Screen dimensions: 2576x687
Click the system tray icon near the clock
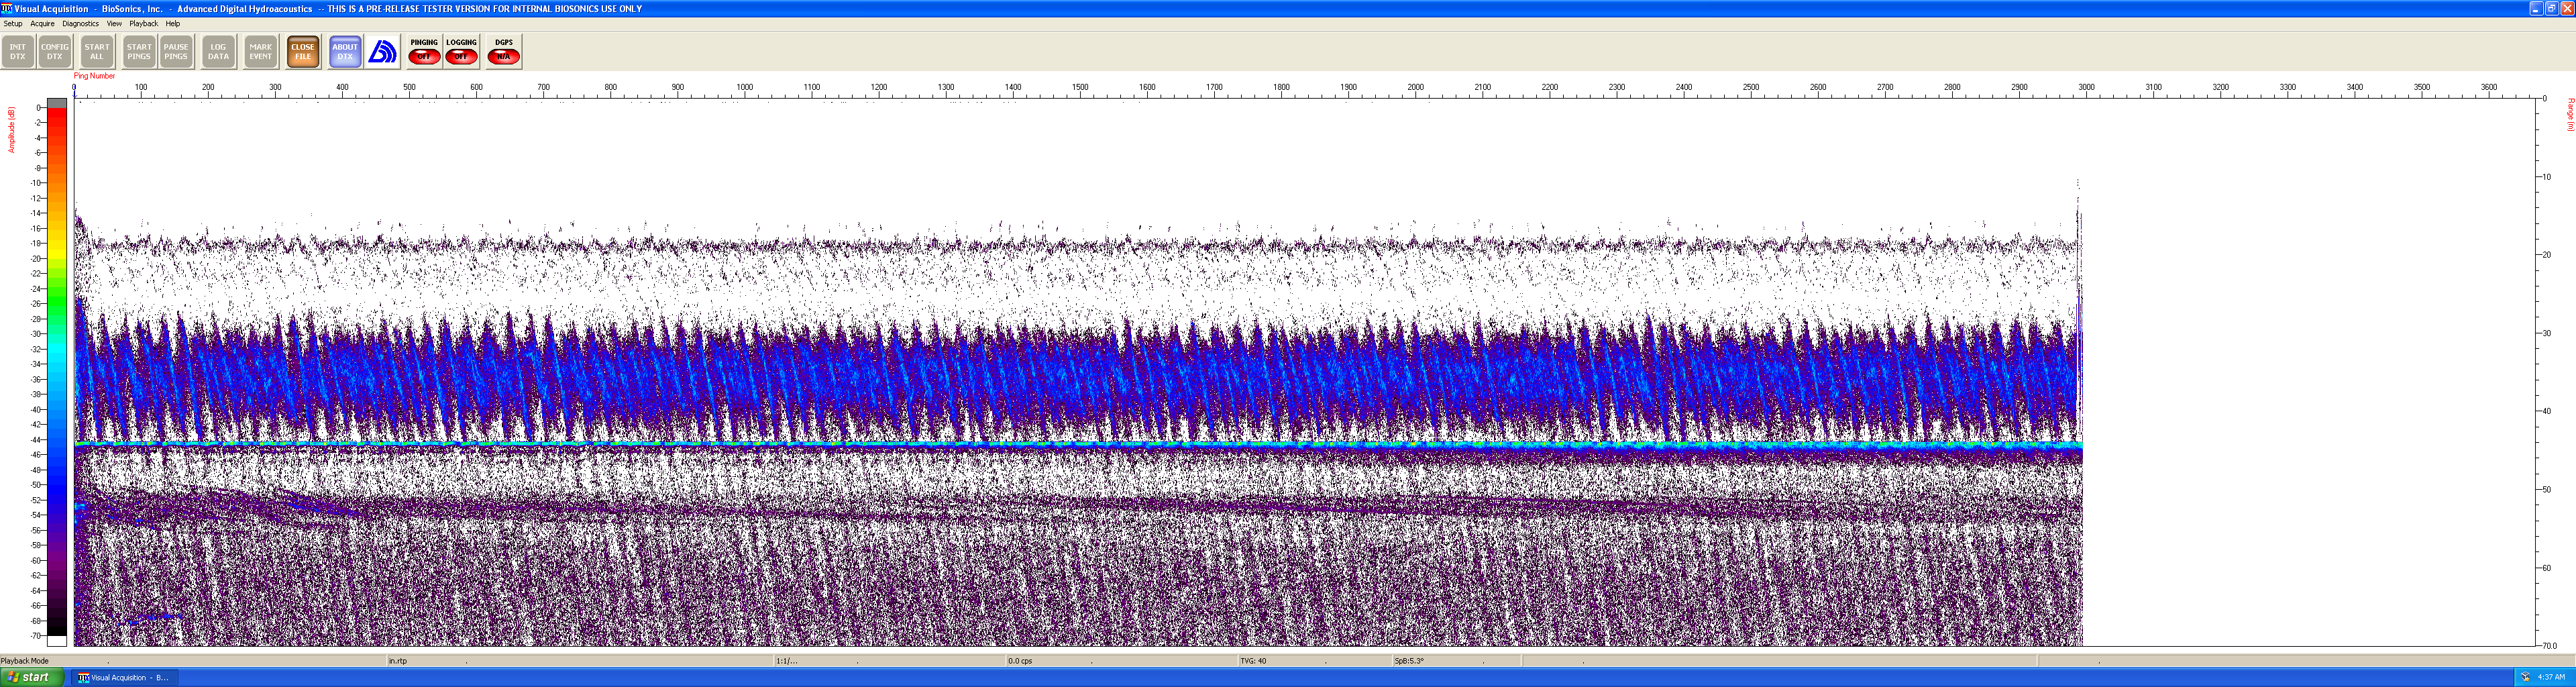(x=2526, y=678)
